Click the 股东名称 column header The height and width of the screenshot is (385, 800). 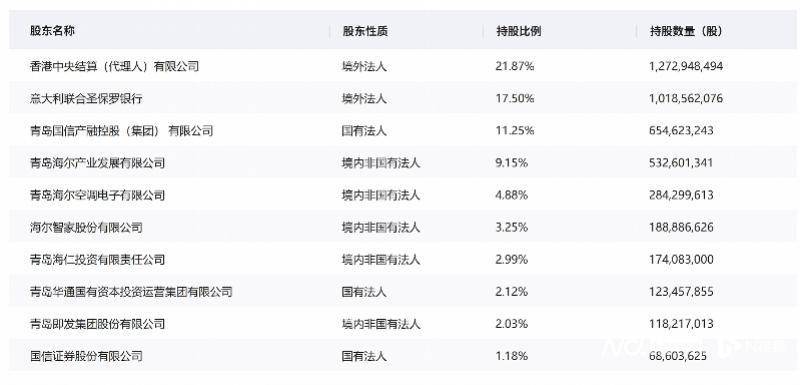(x=52, y=31)
